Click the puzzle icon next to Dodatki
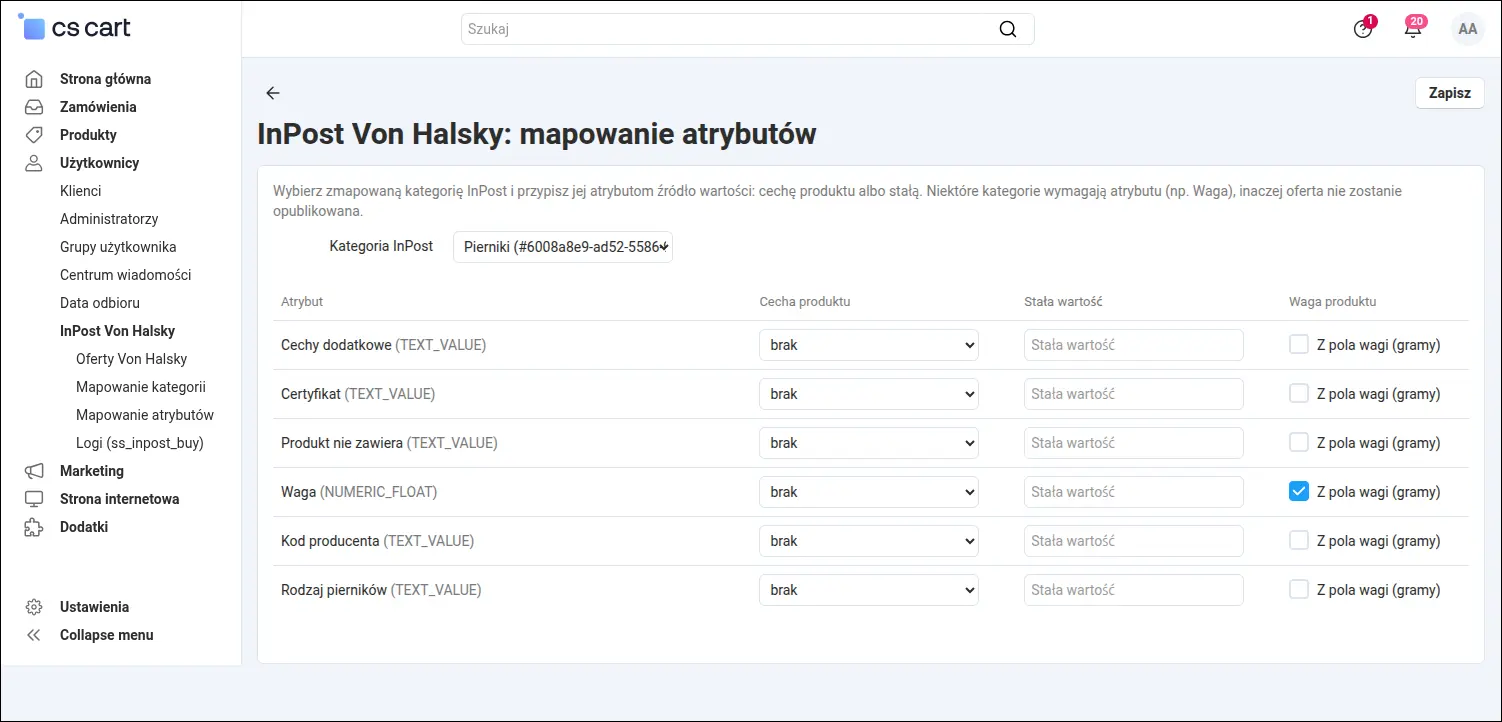 [x=34, y=527]
